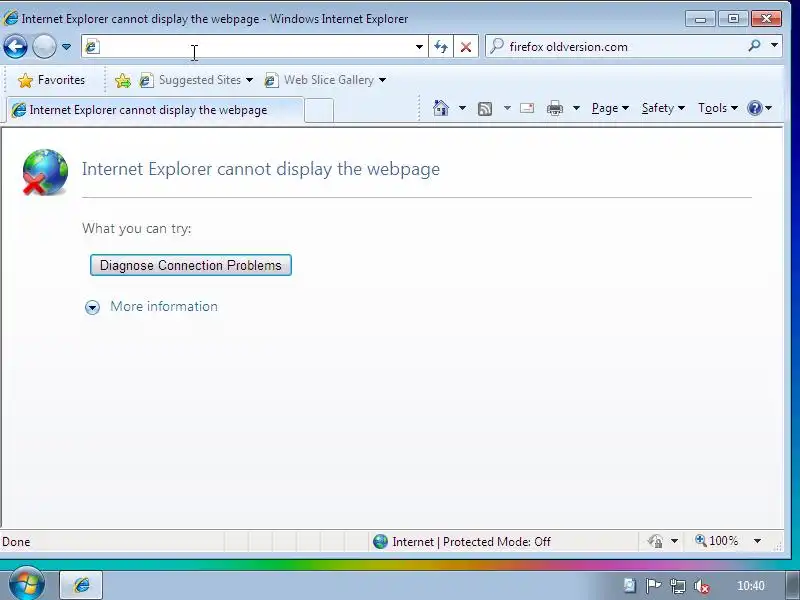Viewport: 800px width, 600px height.
Task: Click the Internet Protected Mode Off status zone
Action: 462,541
